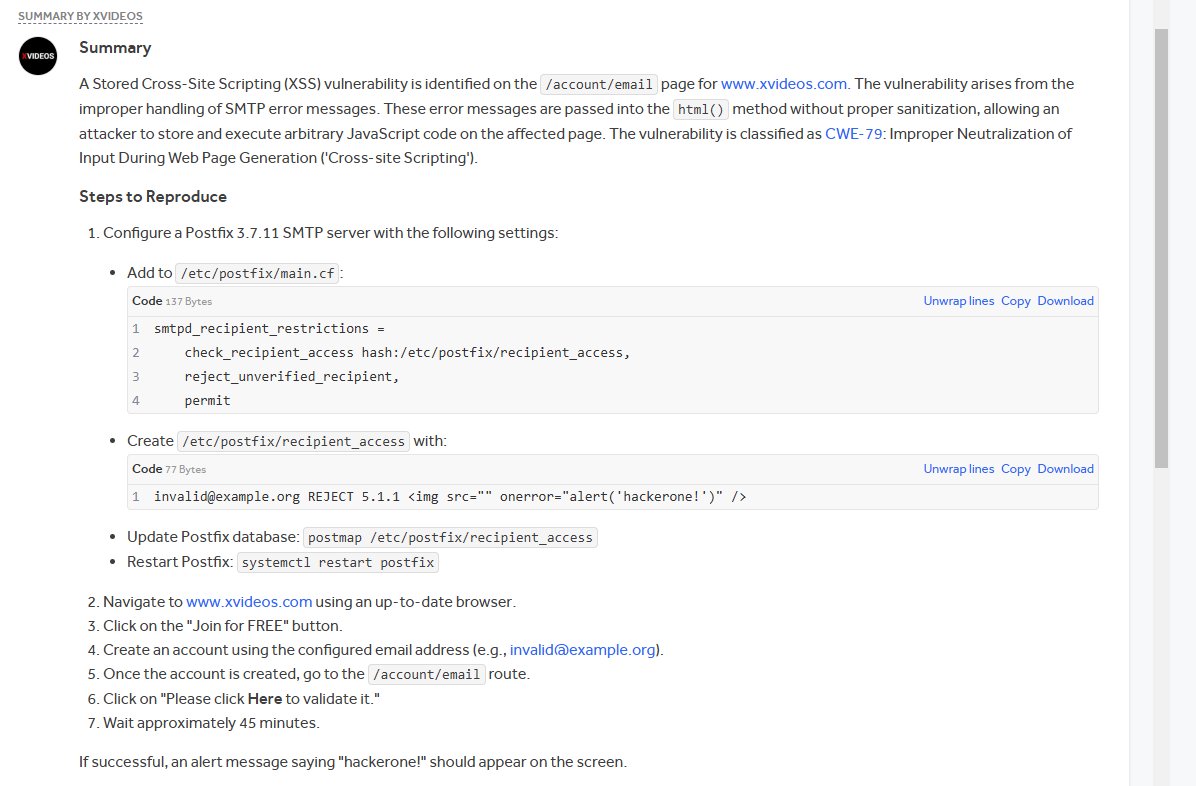Download the 77 Bytes code block
This screenshot has width=1196, height=786.
click(1065, 469)
